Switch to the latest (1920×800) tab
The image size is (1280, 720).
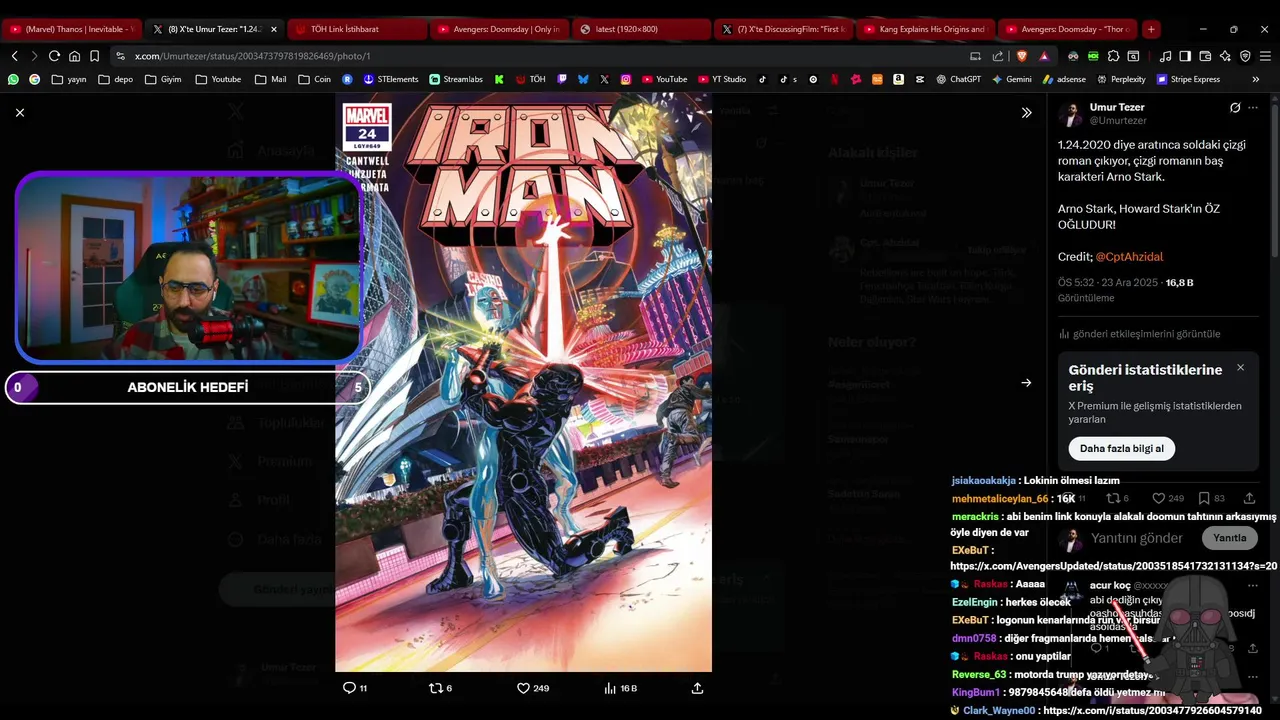[x=642, y=29]
